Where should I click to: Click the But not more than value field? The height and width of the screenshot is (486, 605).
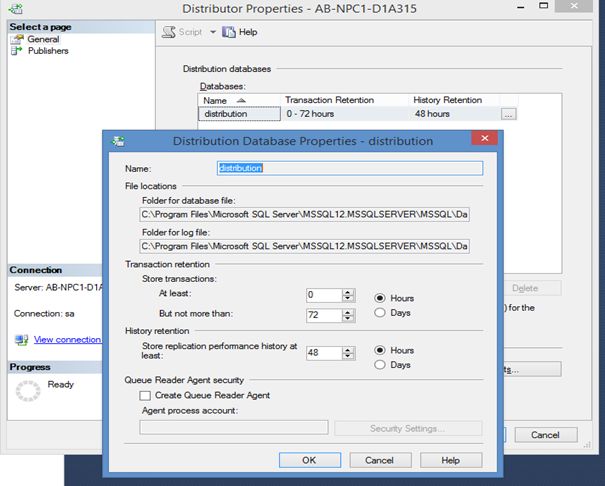[324, 315]
